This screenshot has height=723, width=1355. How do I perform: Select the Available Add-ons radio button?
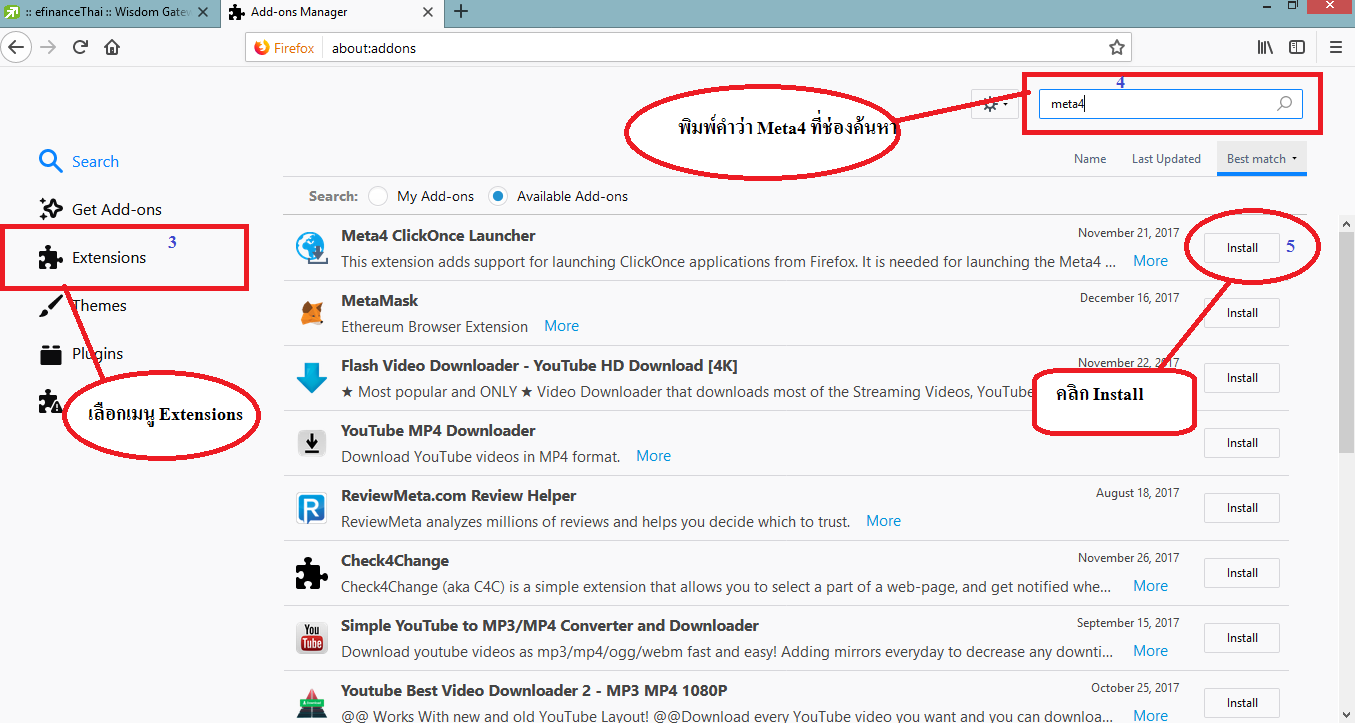tap(498, 196)
